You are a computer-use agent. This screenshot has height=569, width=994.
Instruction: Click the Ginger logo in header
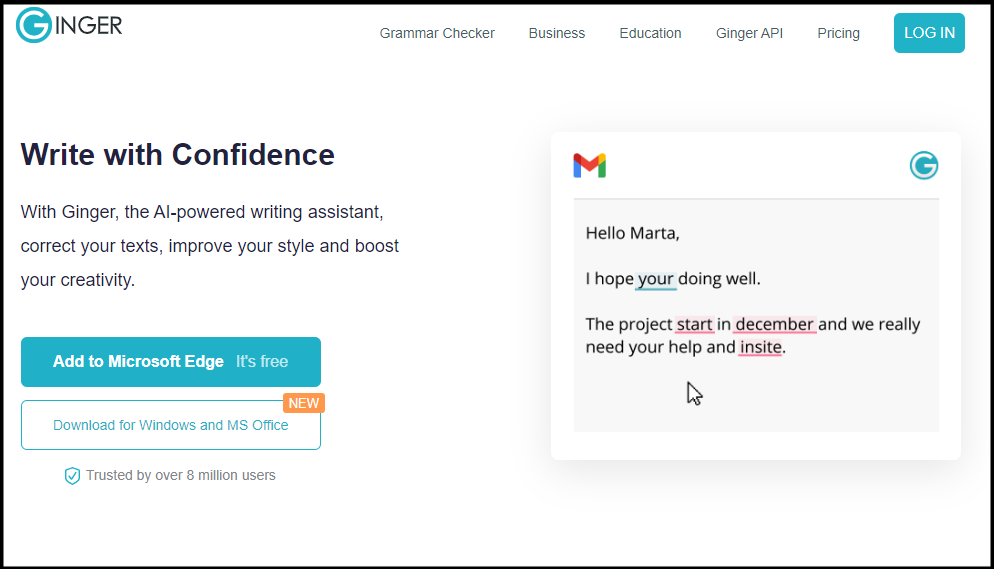(x=69, y=25)
